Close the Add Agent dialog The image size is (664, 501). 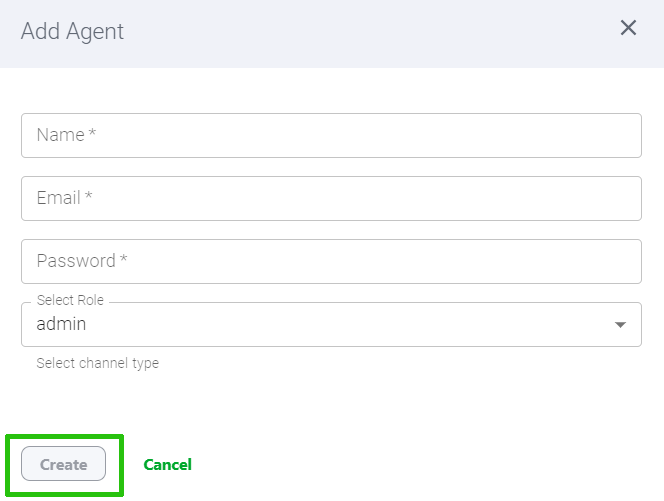628,28
